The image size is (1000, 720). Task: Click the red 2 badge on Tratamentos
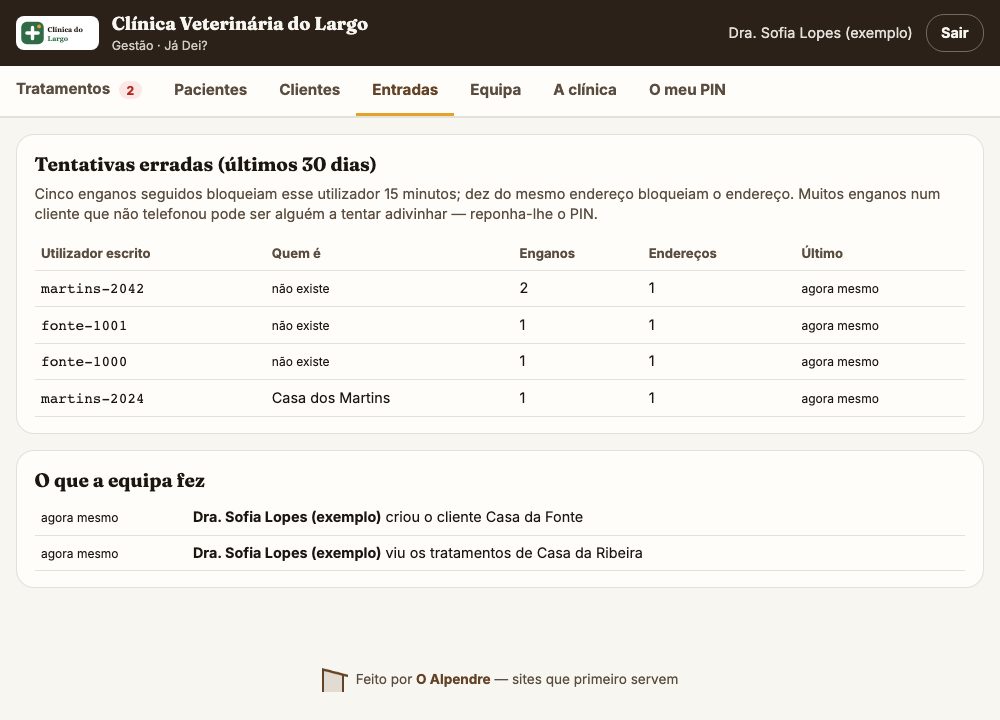point(130,90)
